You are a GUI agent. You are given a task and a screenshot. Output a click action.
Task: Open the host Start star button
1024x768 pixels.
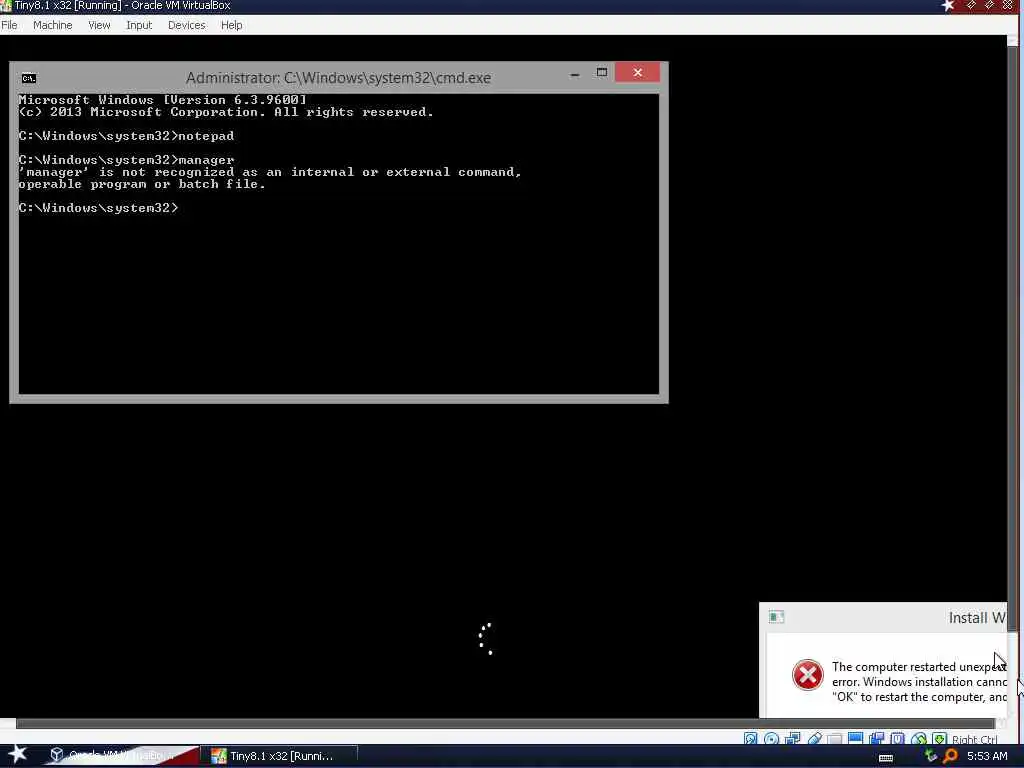click(x=18, y=754)
